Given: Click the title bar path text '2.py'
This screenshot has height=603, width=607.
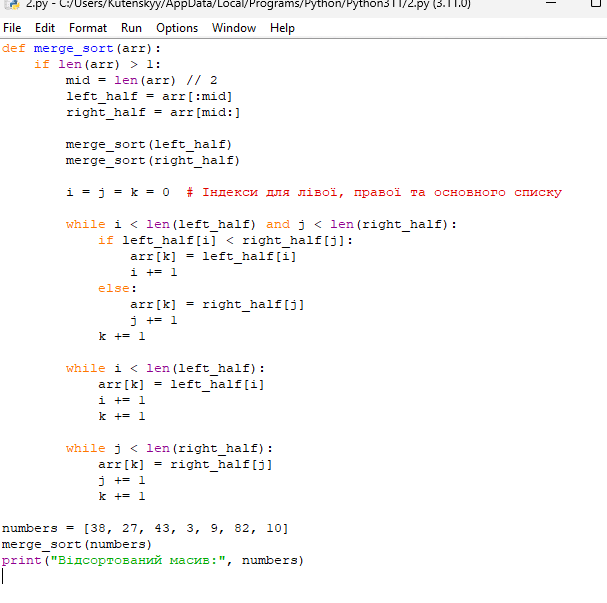Looking at the screenshot, I should coord(37,4).
